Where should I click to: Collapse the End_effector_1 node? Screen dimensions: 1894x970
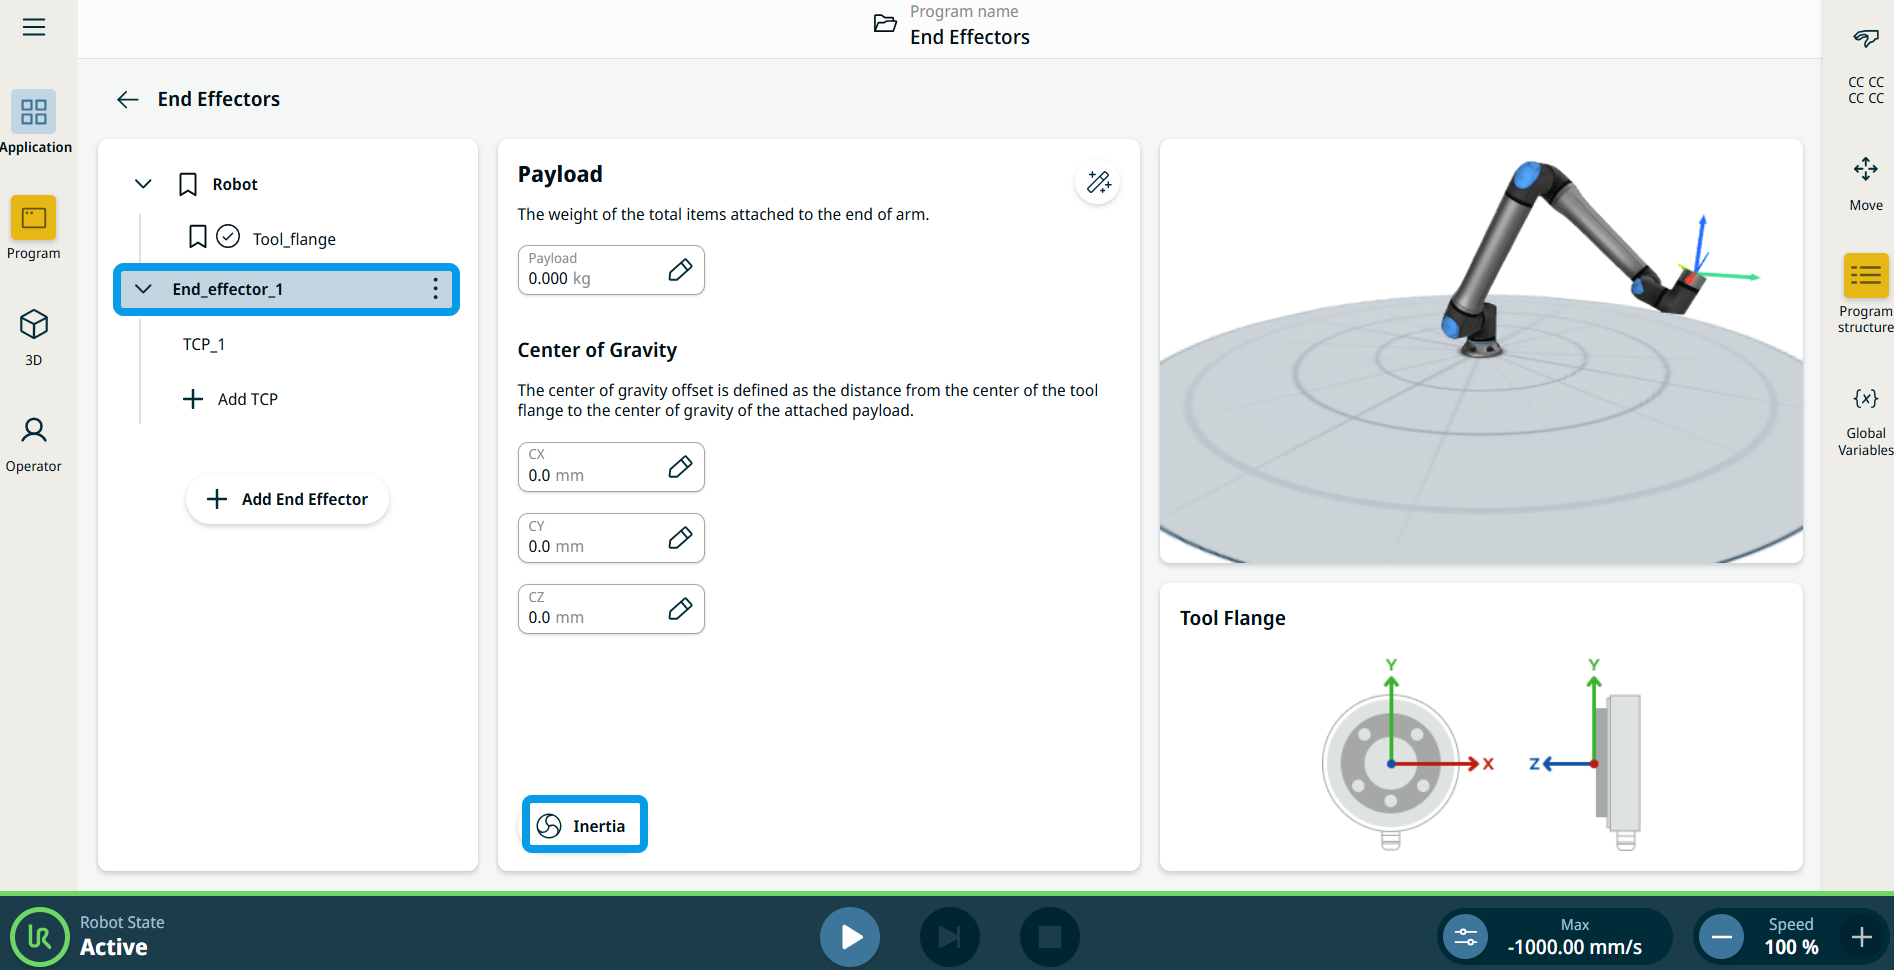(143, 289)
